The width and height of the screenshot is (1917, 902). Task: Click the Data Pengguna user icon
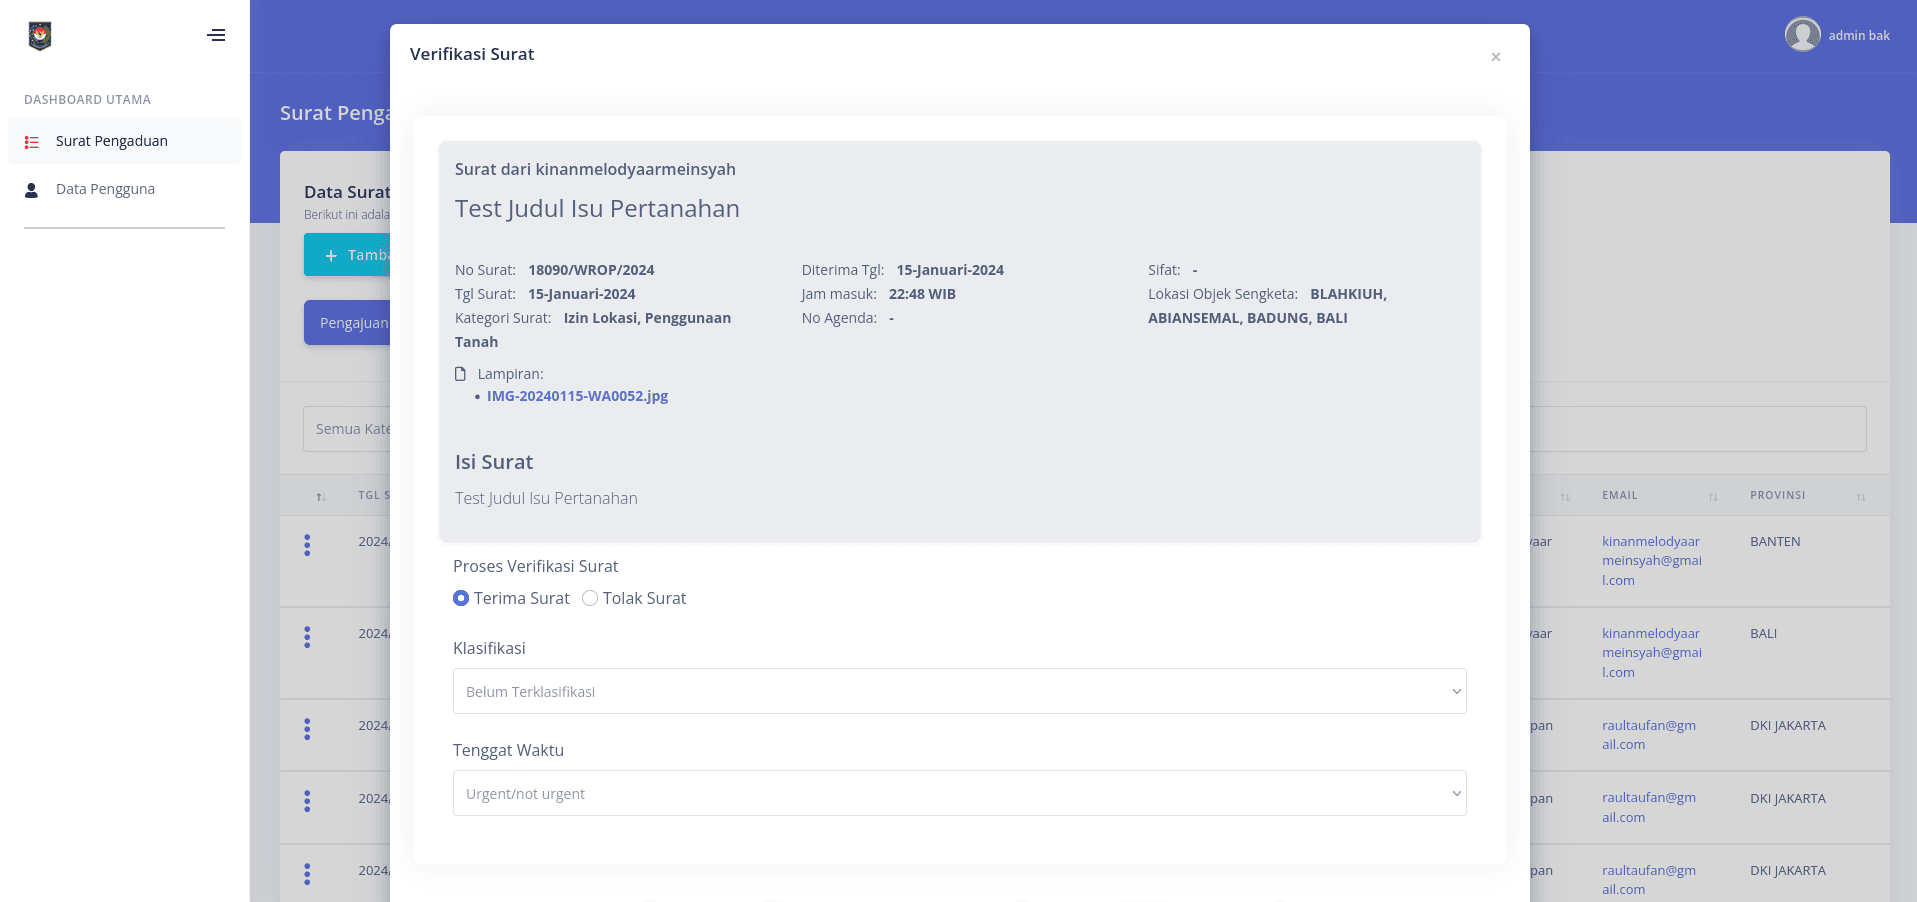click(32, 190)
